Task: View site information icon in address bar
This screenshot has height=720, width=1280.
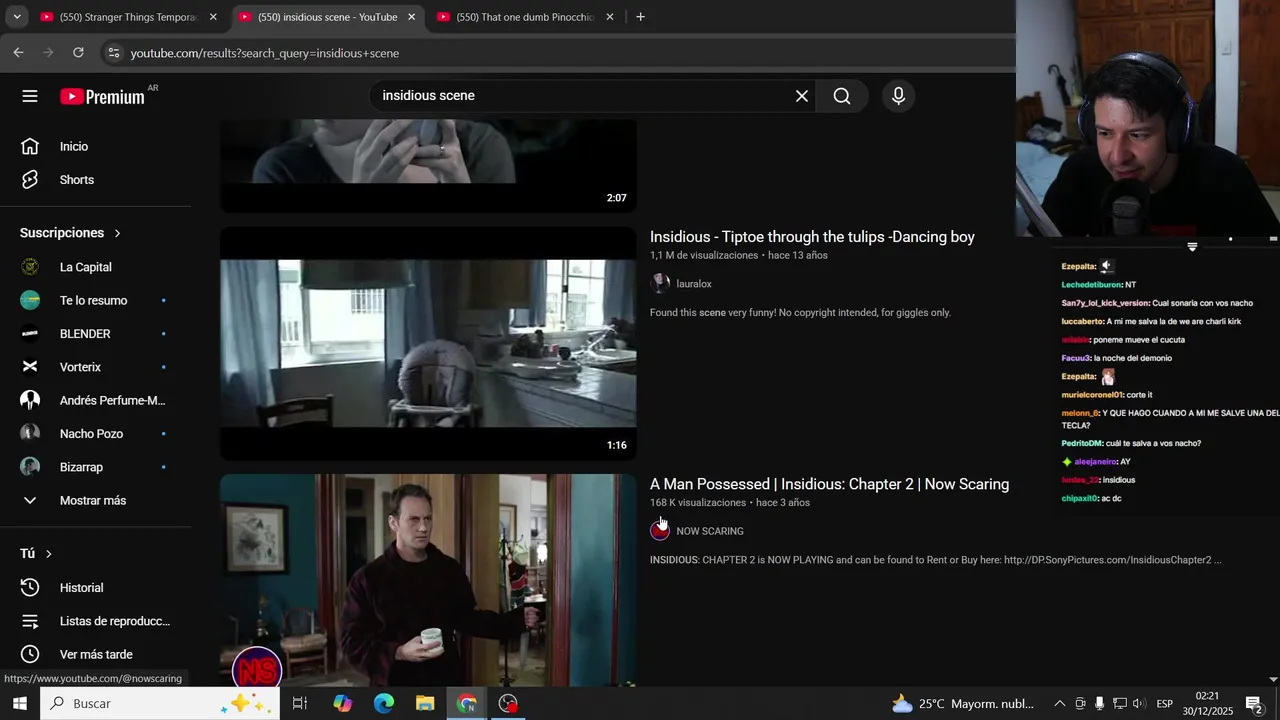Action: [x=114, y=53]
